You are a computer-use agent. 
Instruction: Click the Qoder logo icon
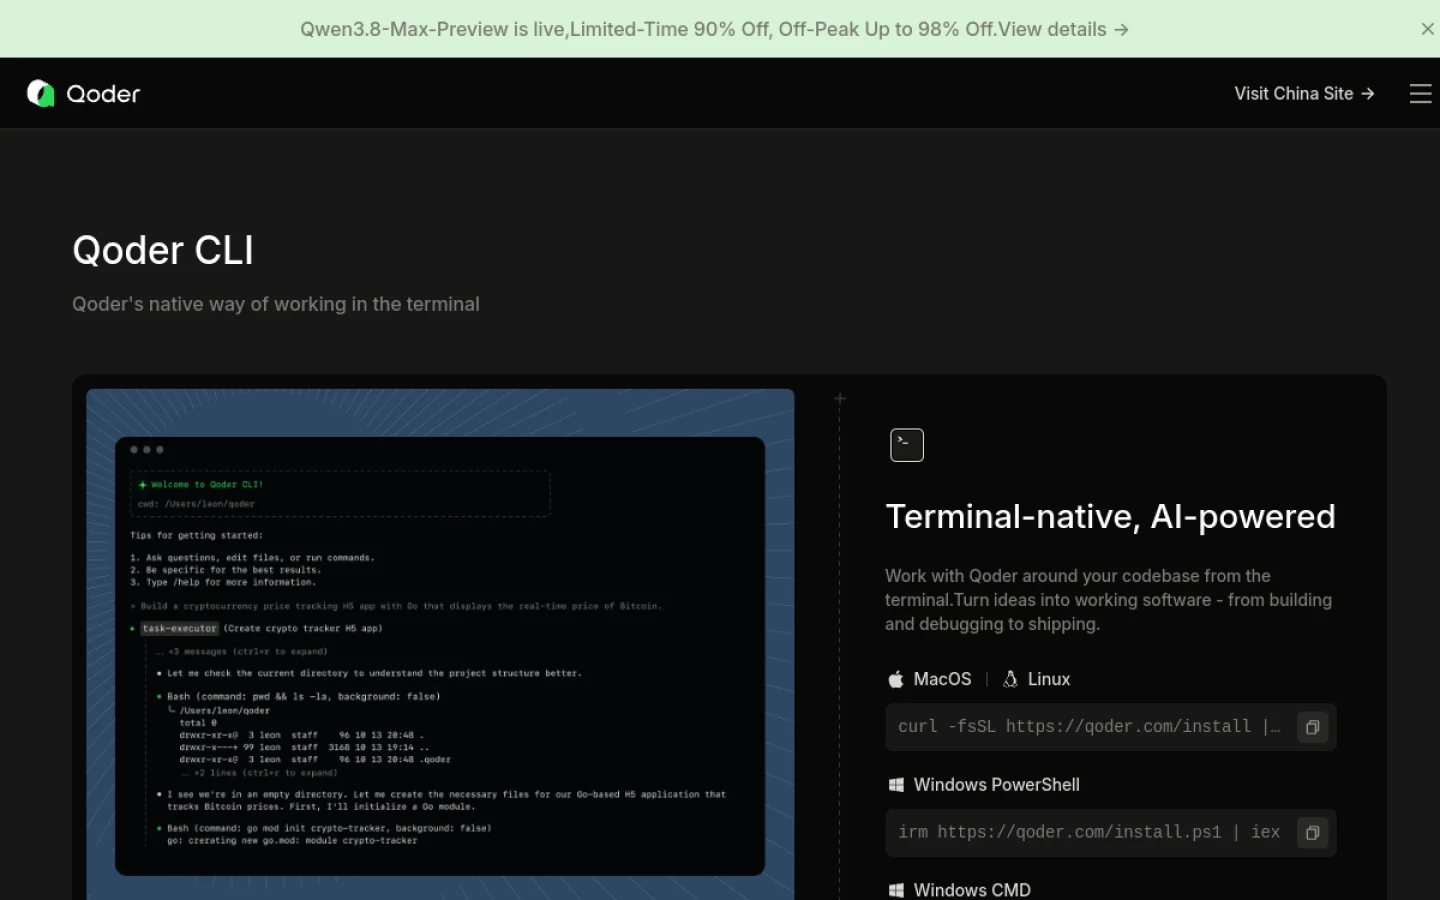pos(40,93)
